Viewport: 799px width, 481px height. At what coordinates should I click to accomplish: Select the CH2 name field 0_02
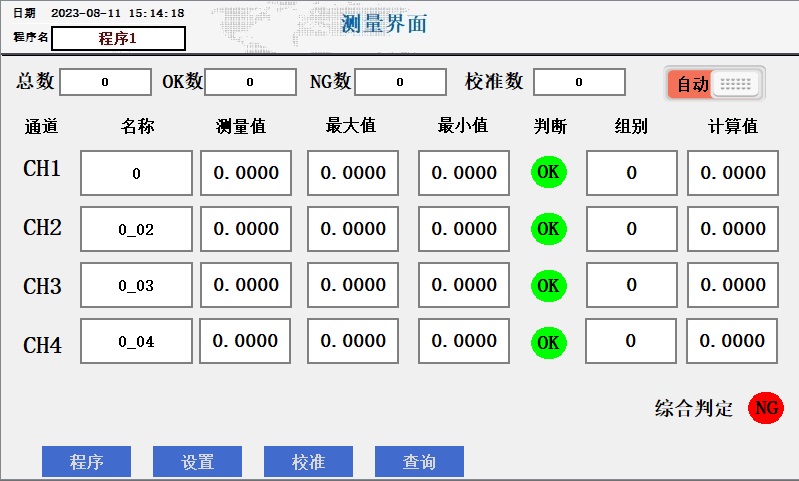137,229
